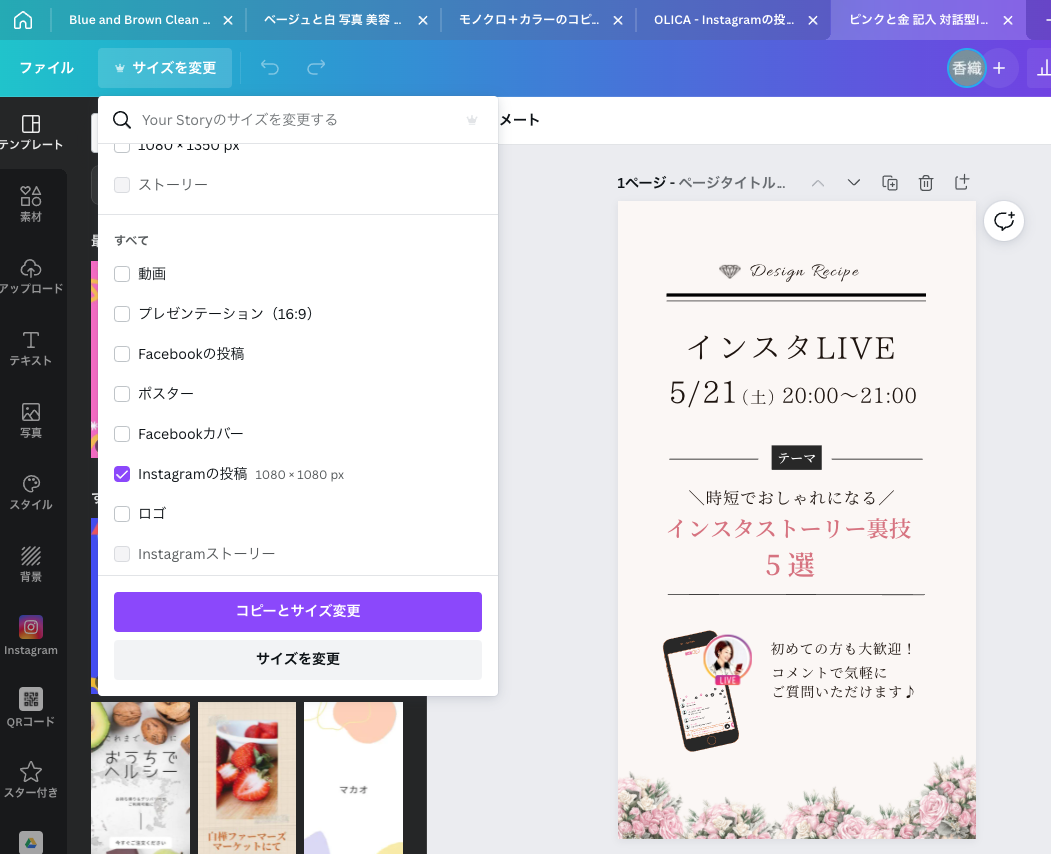Uncheck the Instagramの投稿 1080×1080 checkbox
Viewport: 1051px width, 854px height.
[x=122, y=473]
